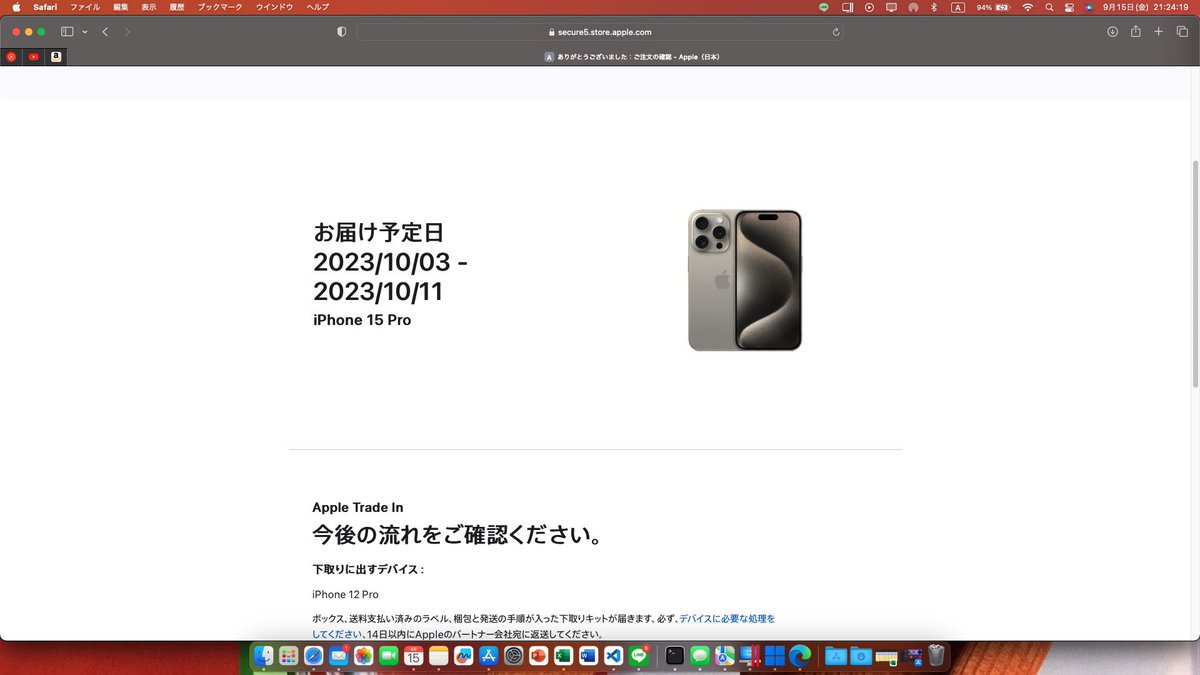This screenshot has width=1200, height=675.
Task: Open the Safari menu
Action: 45,7
